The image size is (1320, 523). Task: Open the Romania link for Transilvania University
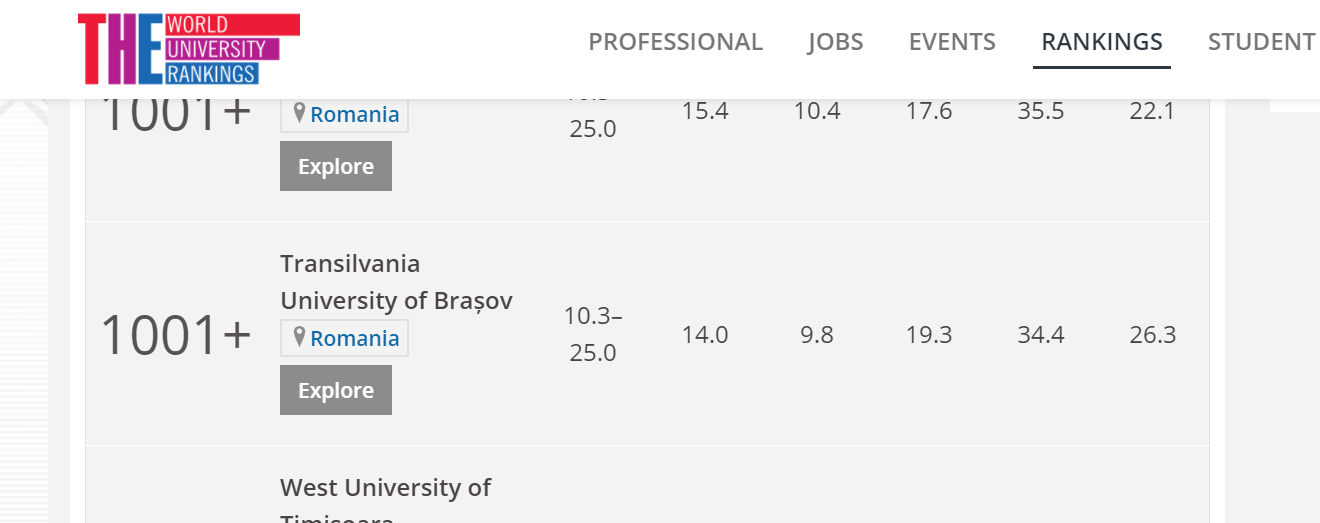click(x=355, y=338)
